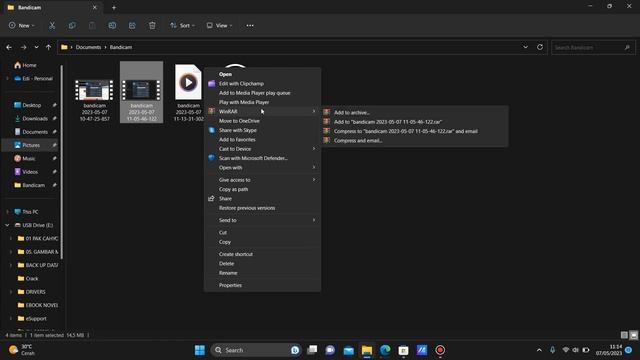Image resolution: width=640 pixels, height=360 pixels.
Task: Click the Skype icon in the context menu
Action: pyautogui.click(x=211, y=130)
